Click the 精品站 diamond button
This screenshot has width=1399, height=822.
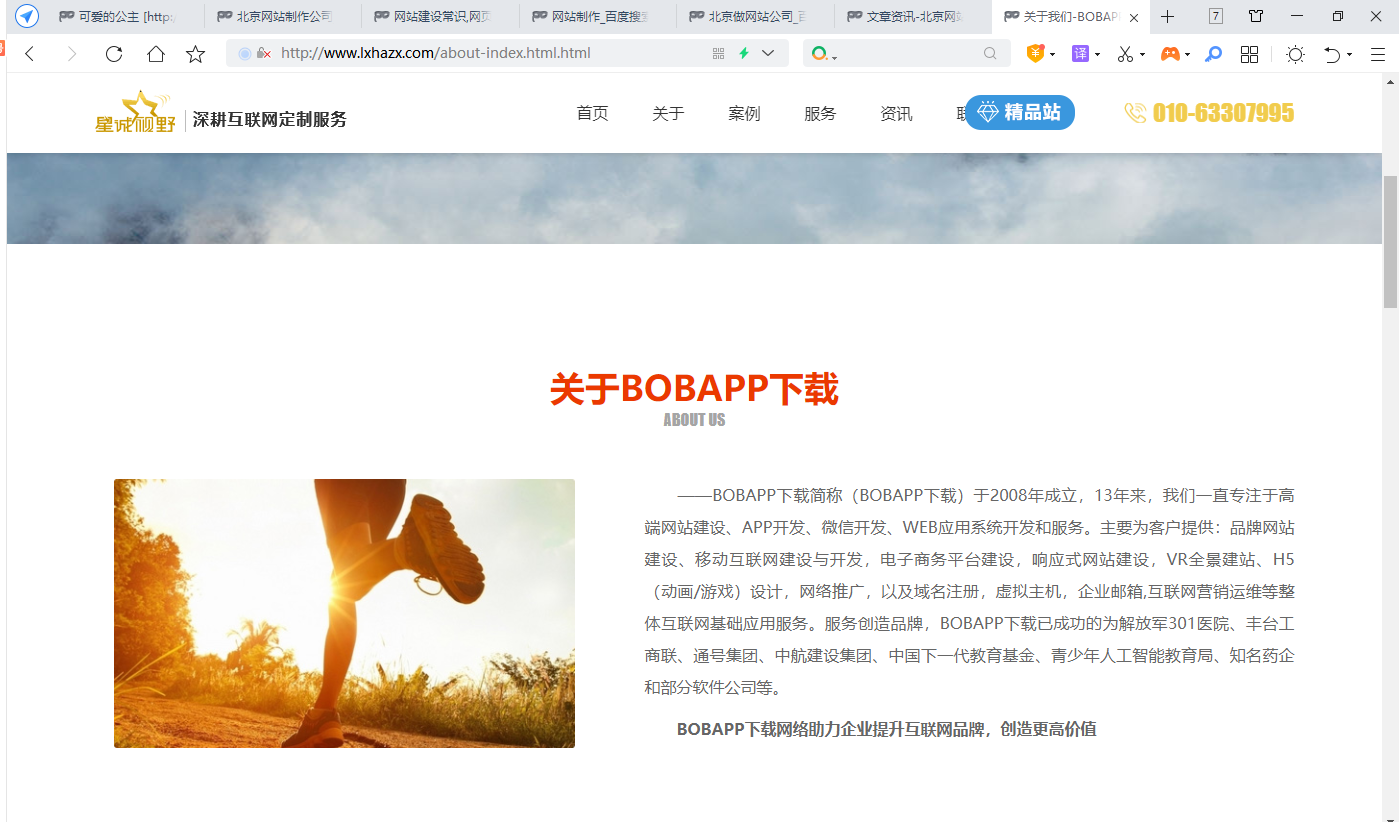tap(1019, 112)
